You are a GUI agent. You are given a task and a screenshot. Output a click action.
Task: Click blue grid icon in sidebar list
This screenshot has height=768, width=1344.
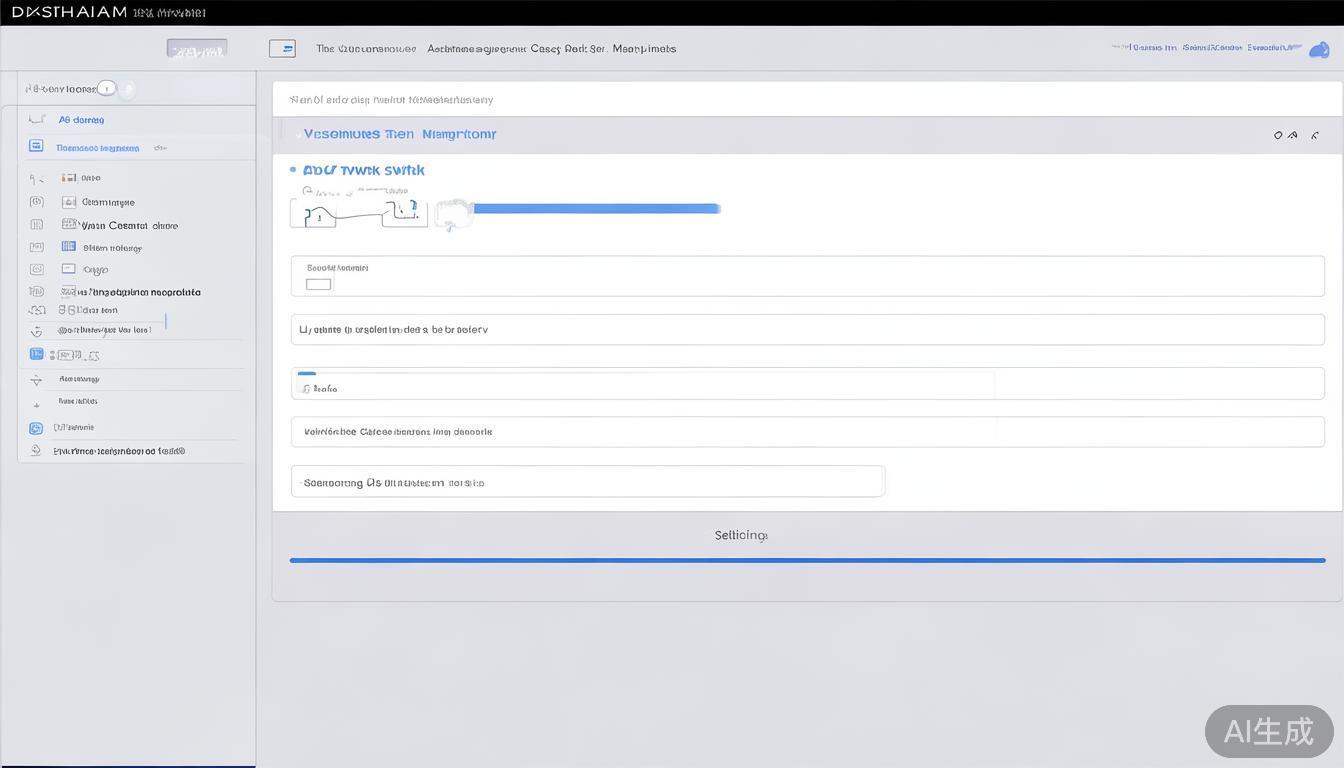[x=69, y=247]
